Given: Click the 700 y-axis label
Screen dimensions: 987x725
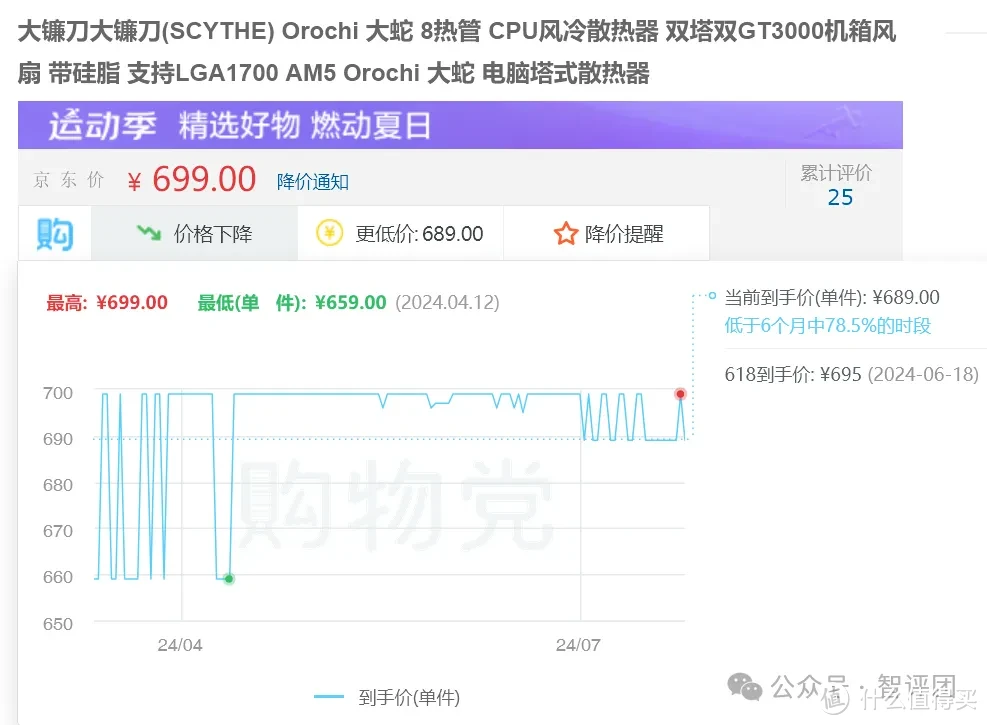Looking at the screenshot, I should (58, 393).
